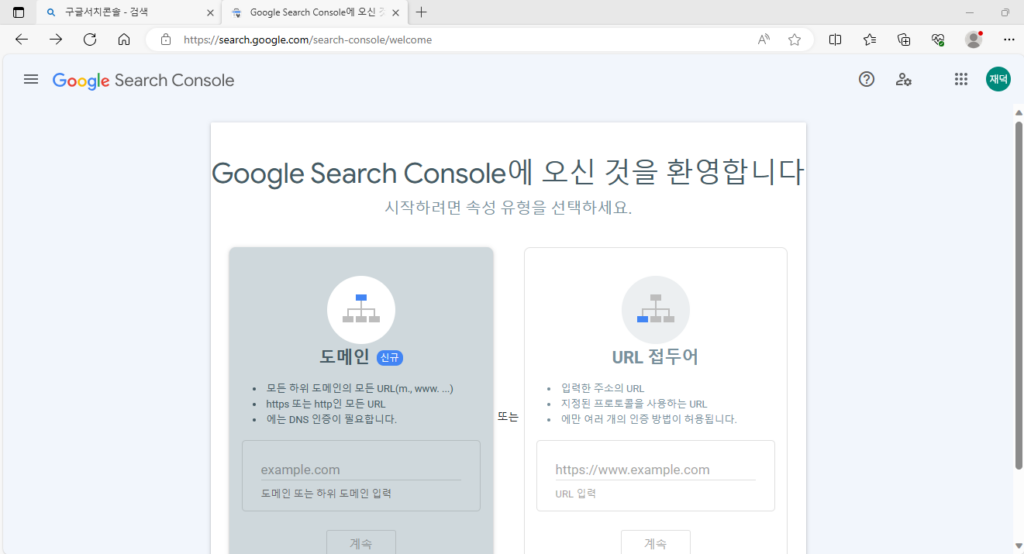Image resolution: width=1024 pixels, height=554 pixels.
Task: Click the browser address bar URL
Action: click(308, 40)
